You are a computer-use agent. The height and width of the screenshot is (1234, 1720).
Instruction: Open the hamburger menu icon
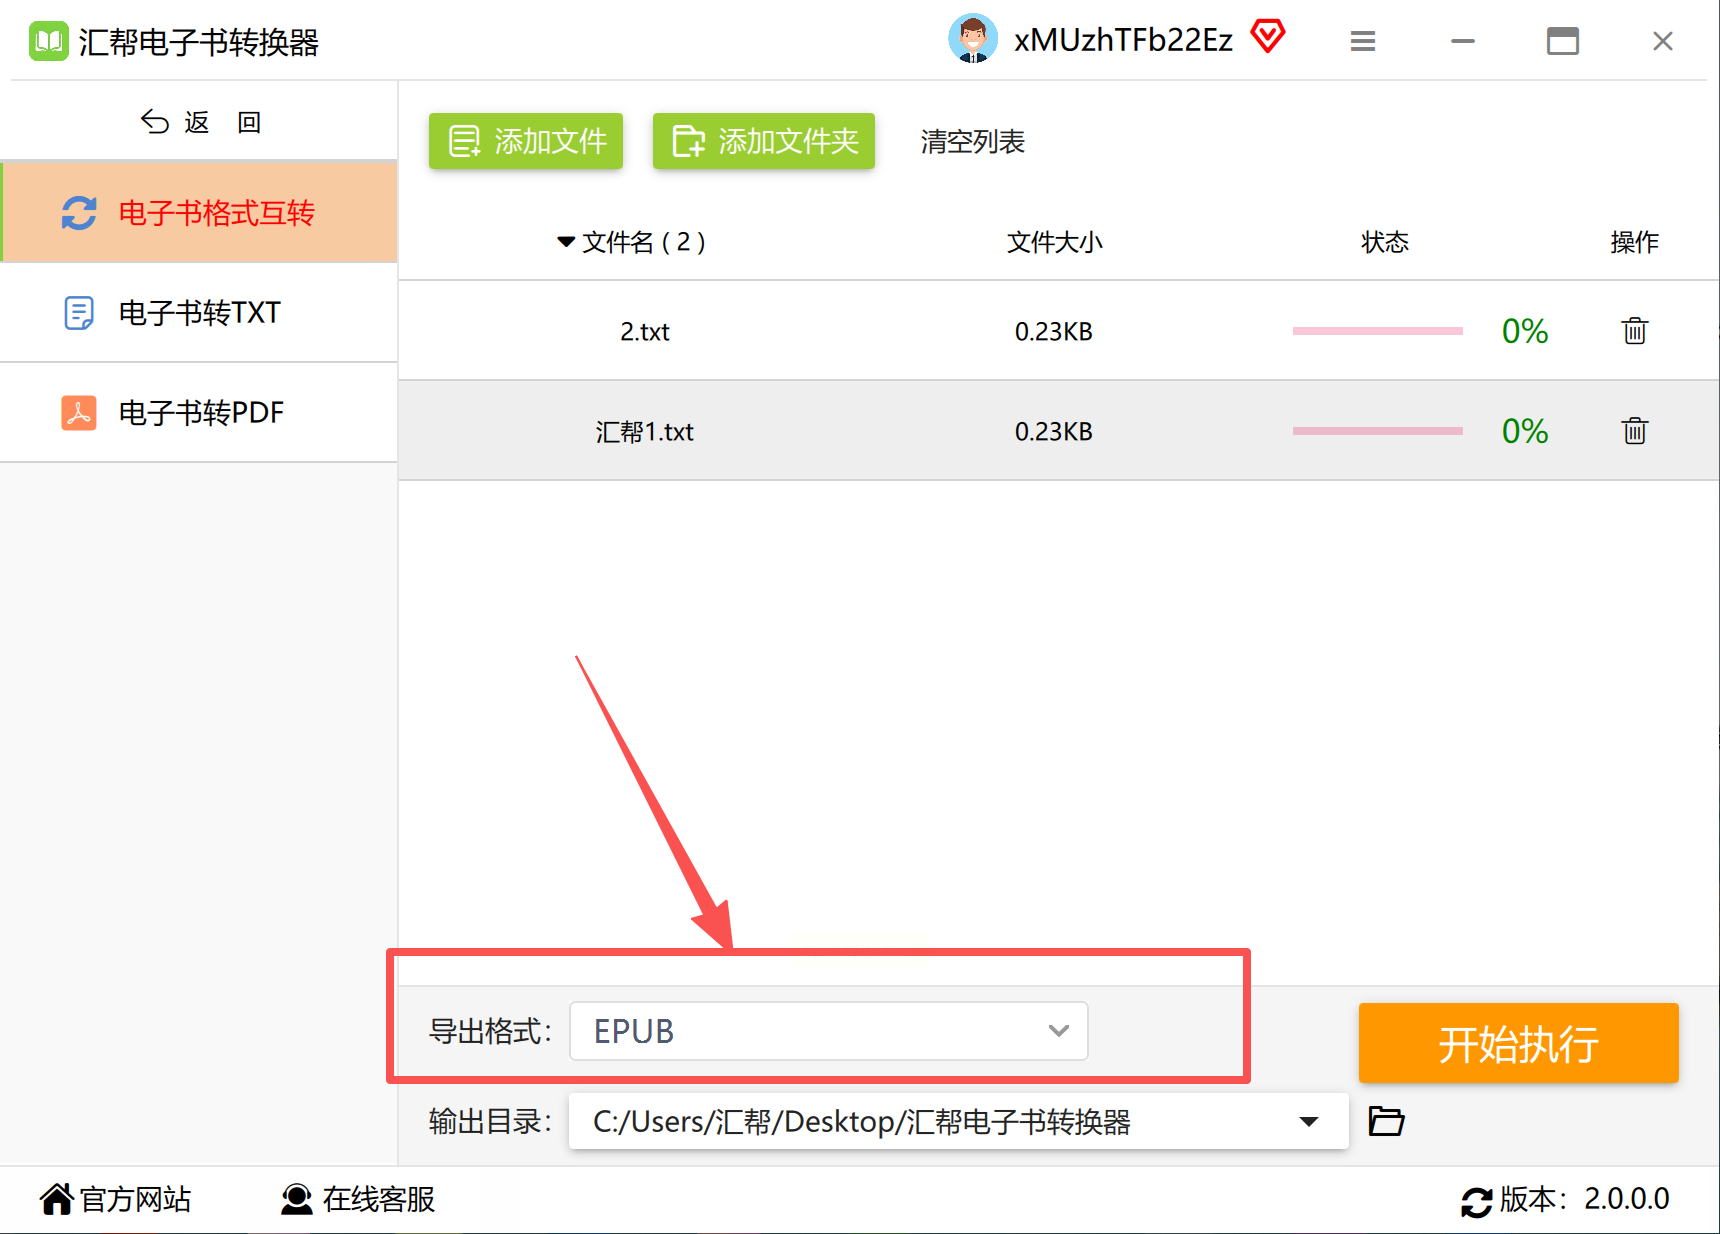pyautogui.click(x=1362, y=41)
